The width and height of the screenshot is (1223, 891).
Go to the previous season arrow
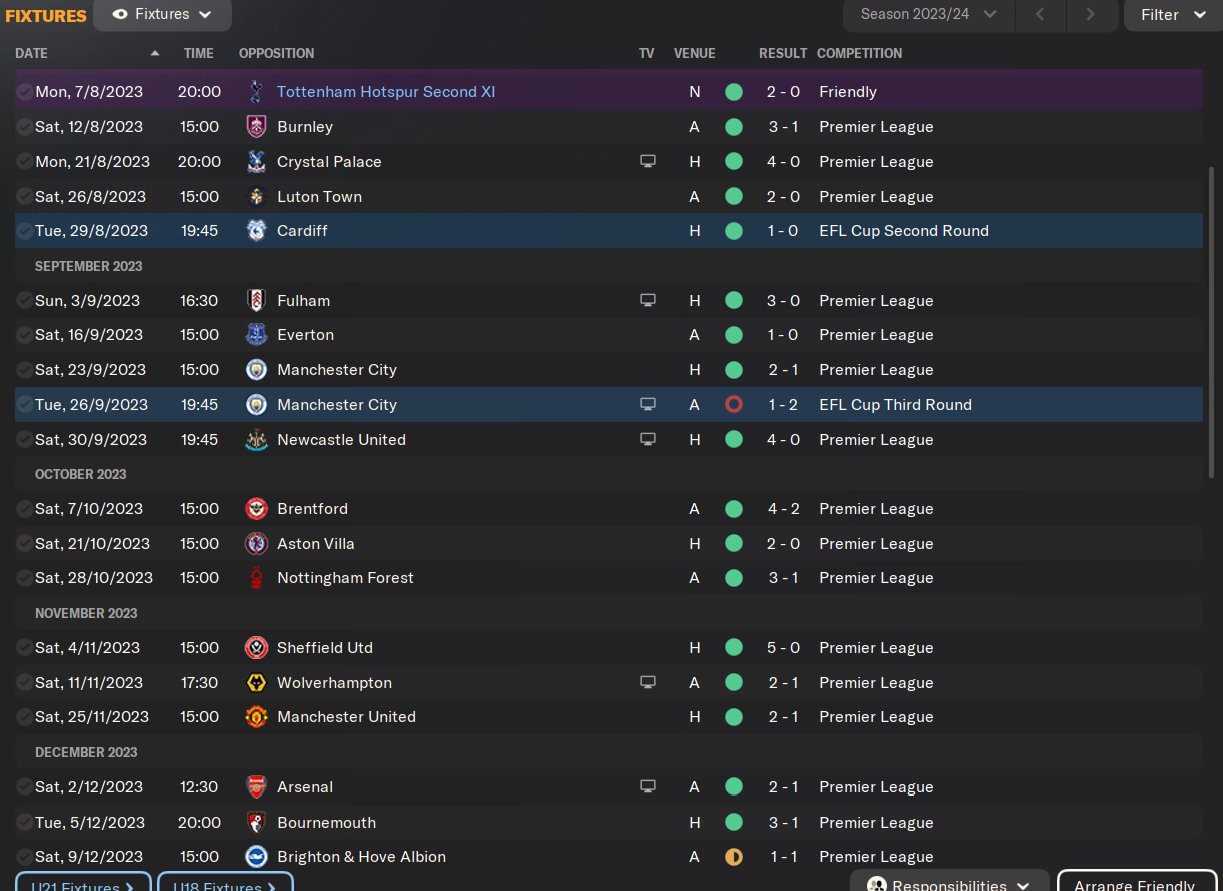(x=1041, y=15)
